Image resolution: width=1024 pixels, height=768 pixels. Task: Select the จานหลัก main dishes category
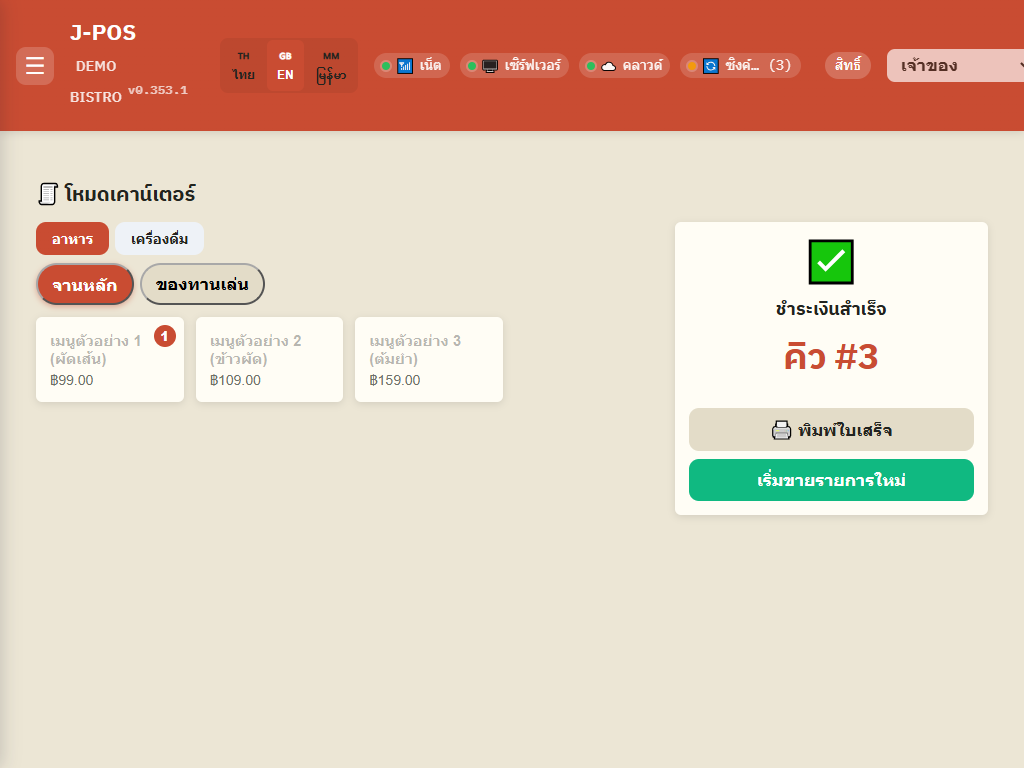pos(85,284)
